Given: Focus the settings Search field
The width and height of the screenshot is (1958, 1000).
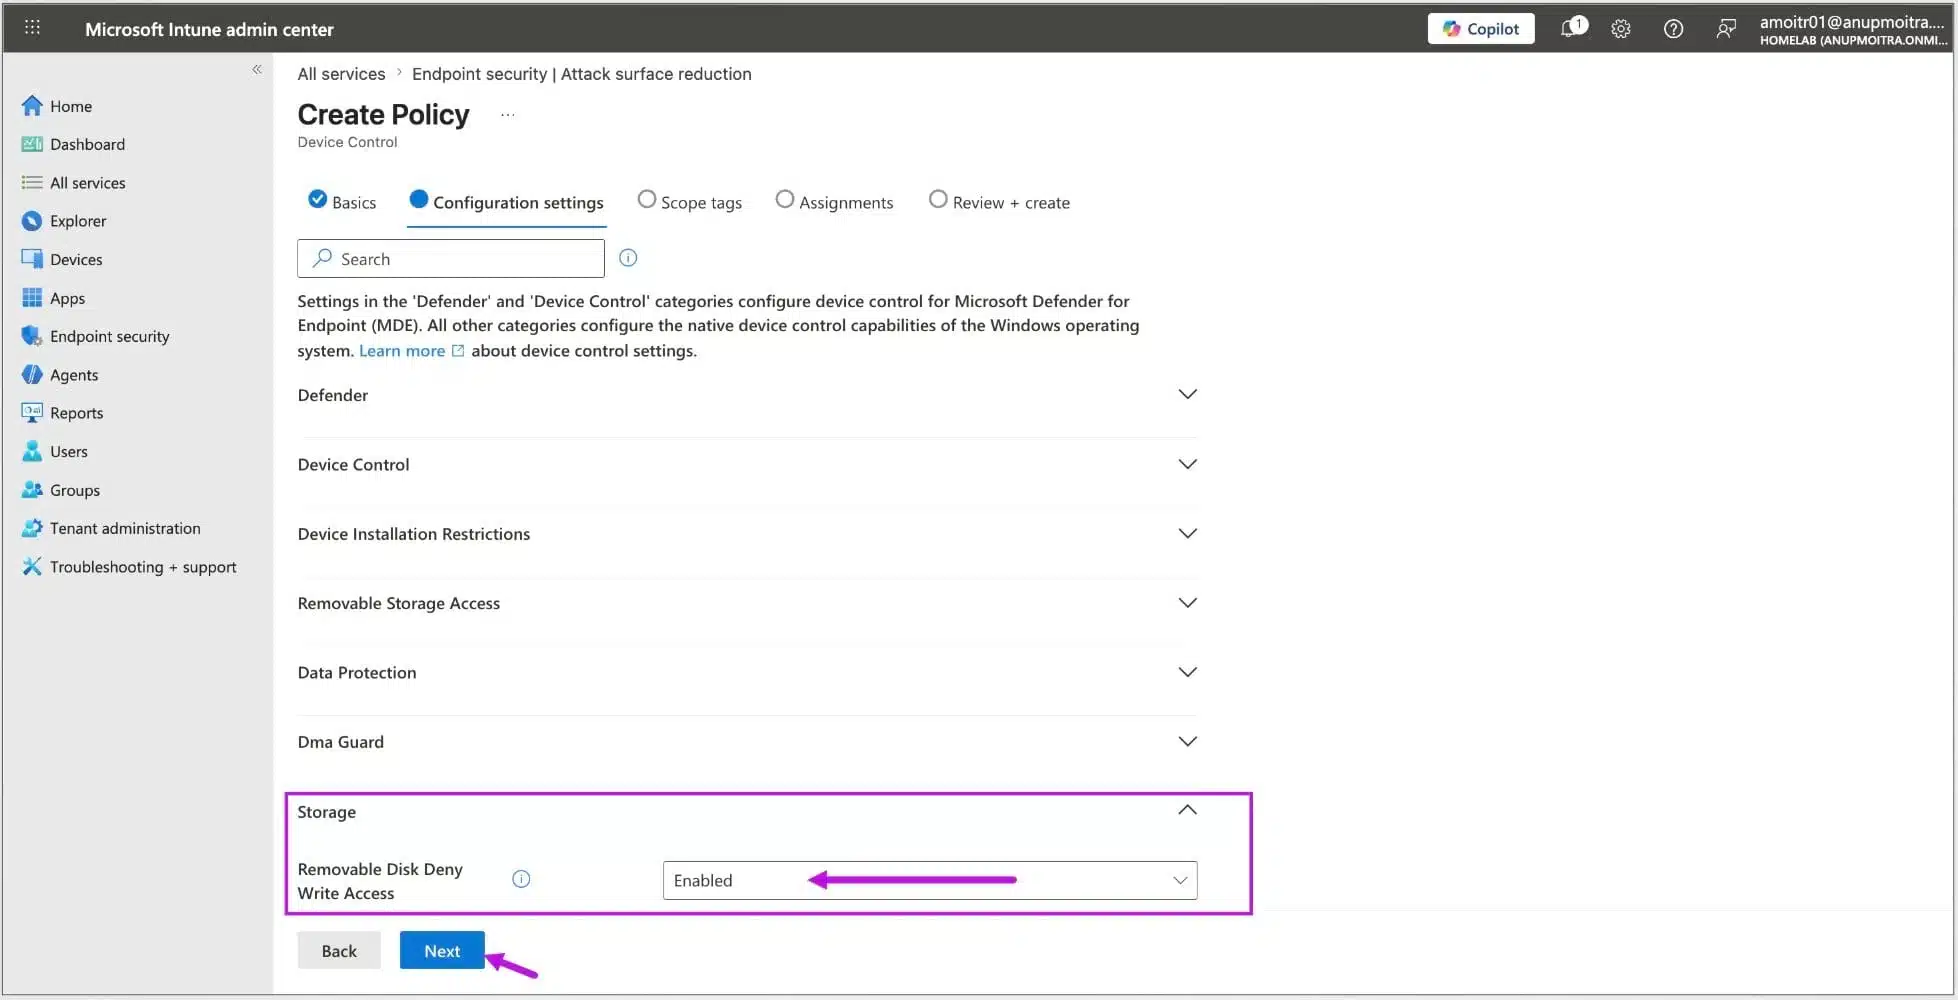Looking at the screenshot, I should point(451,258).
